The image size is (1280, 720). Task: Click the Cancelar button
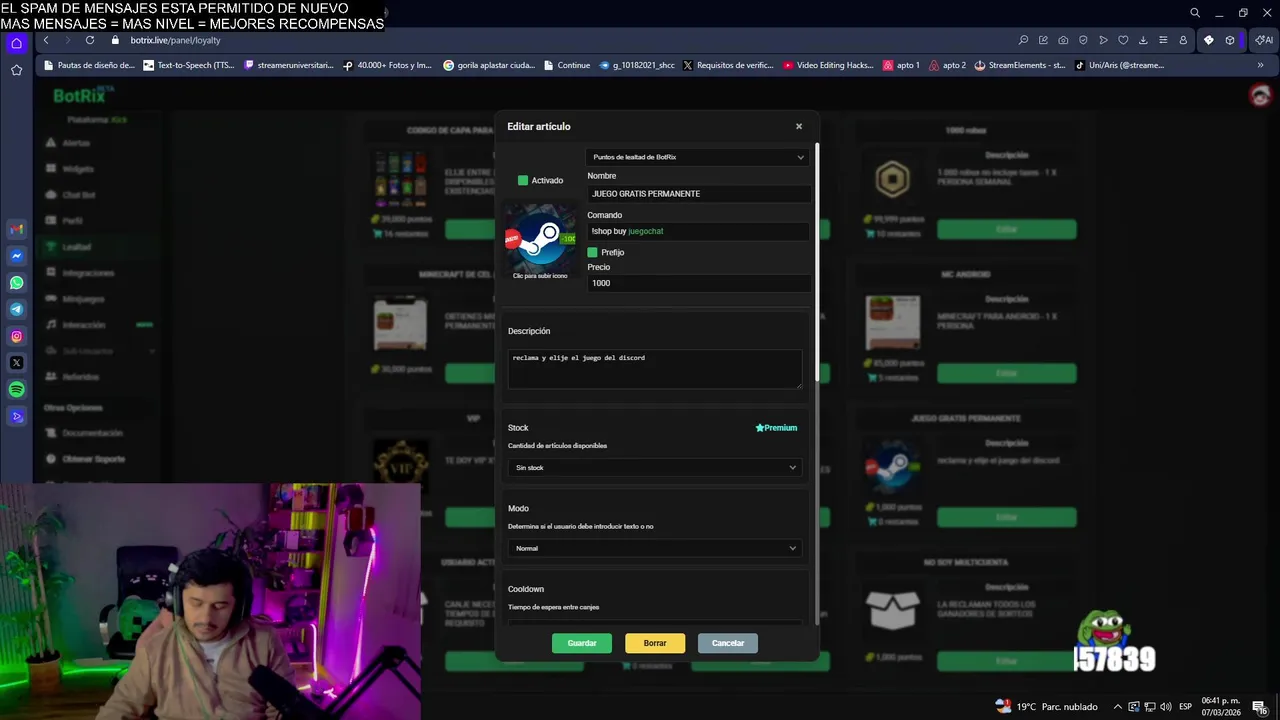728,643
